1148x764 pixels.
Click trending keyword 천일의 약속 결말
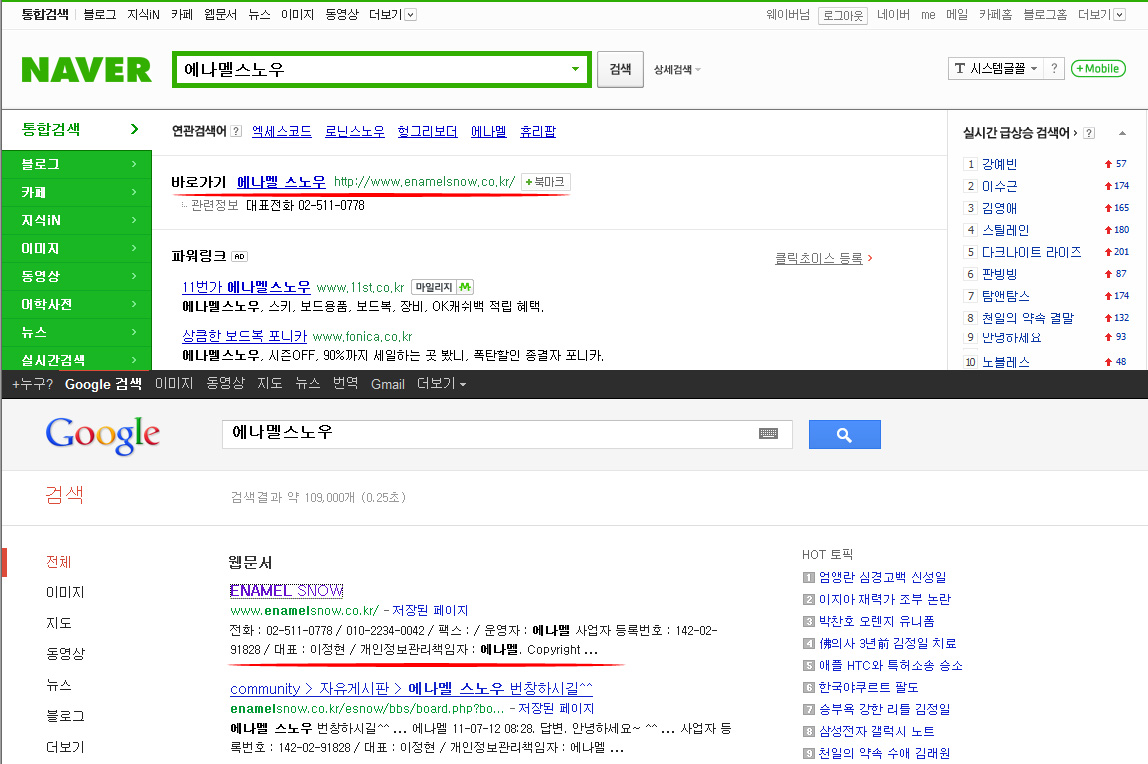(1027, 318)
